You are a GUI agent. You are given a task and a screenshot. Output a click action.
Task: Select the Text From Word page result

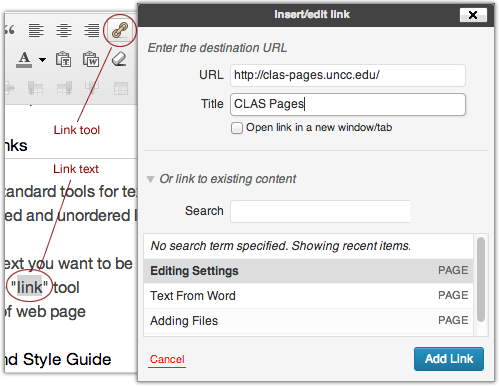click(308, 296)
